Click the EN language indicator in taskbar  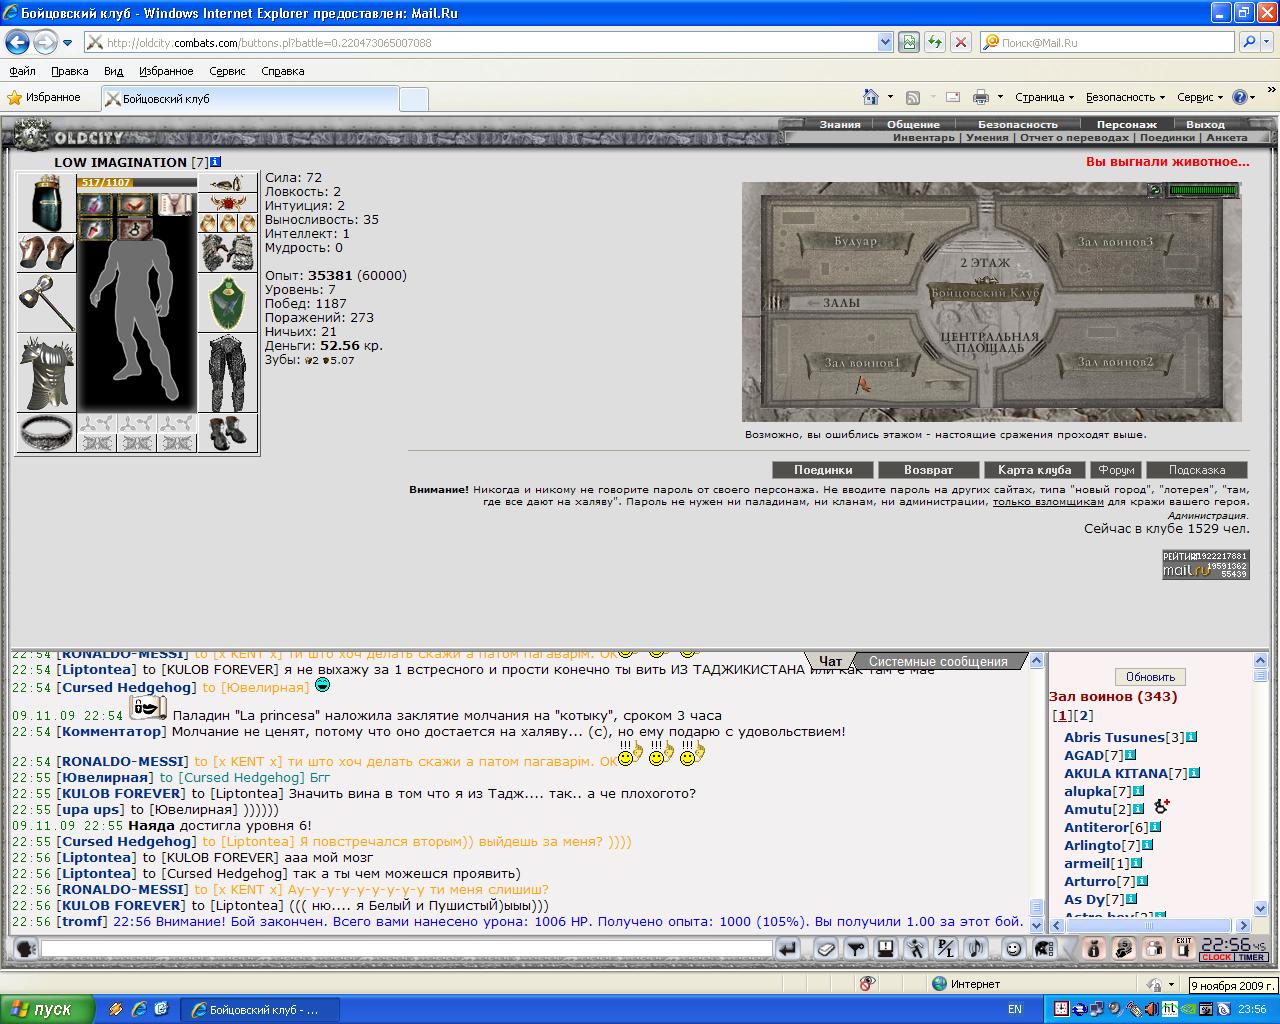coord(1015,1009)
